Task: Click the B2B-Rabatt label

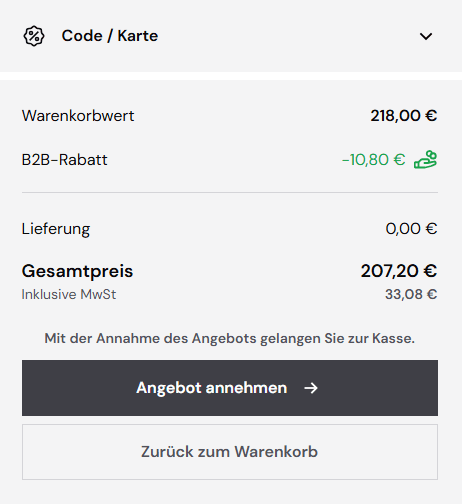Action: pos(65,160)
